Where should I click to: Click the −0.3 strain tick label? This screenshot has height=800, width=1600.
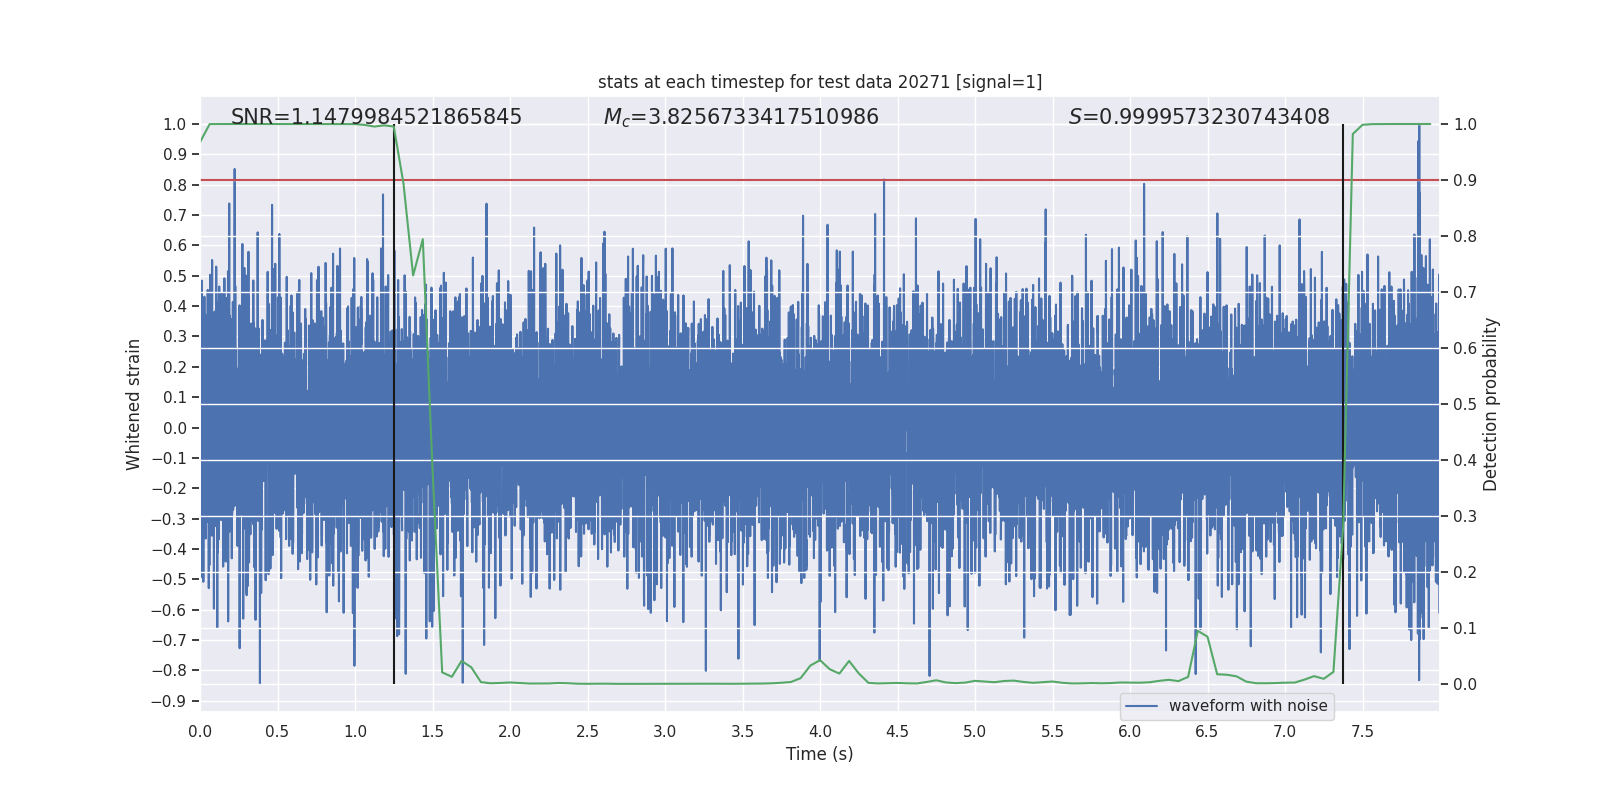(x=169, y=519)
